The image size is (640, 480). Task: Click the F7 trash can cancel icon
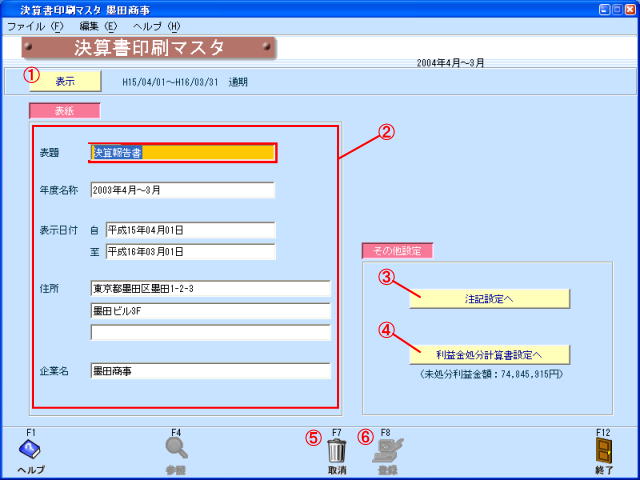point(337,451)
